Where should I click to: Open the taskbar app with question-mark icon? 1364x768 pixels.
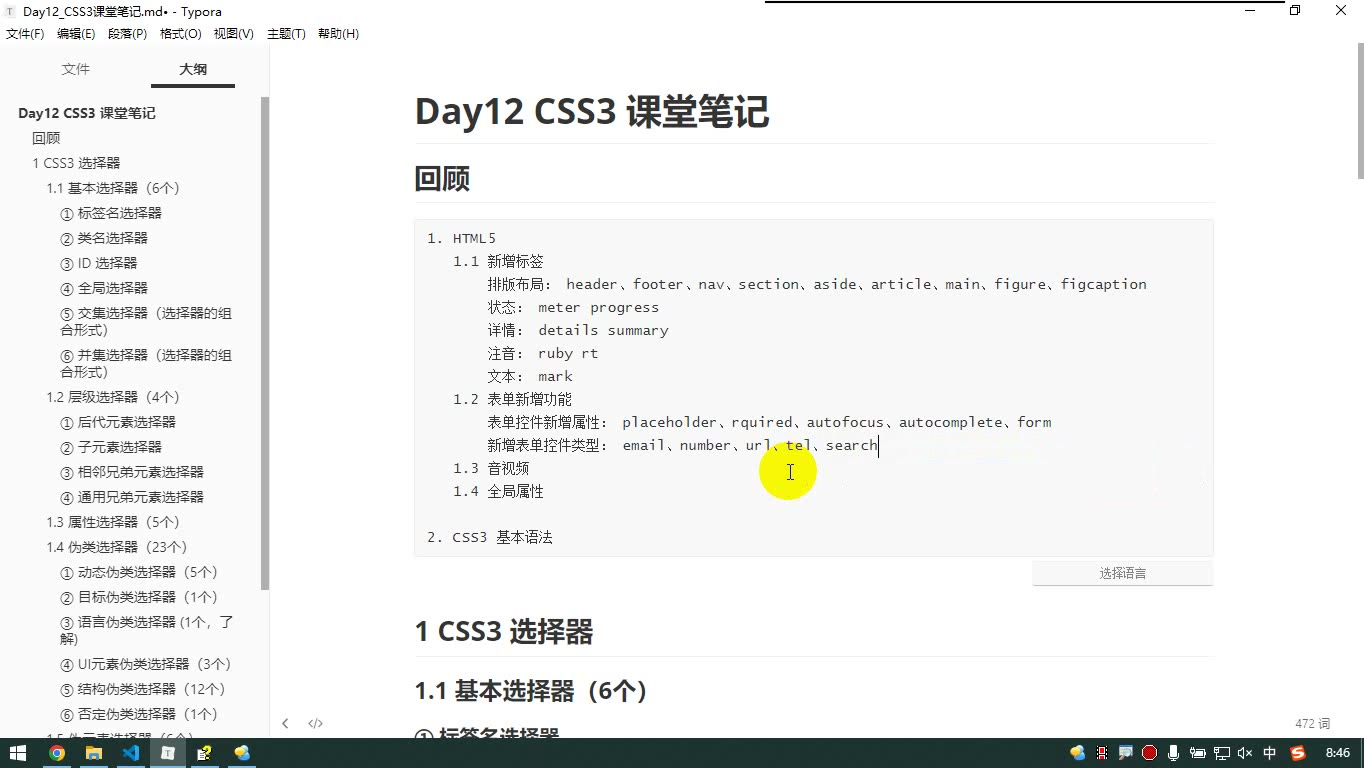205,753
